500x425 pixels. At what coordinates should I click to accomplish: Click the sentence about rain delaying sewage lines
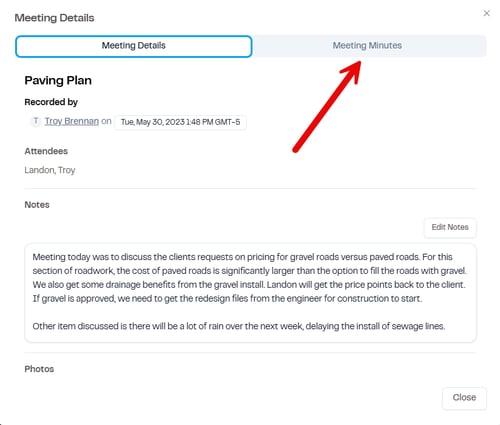(x=239, y=326)
